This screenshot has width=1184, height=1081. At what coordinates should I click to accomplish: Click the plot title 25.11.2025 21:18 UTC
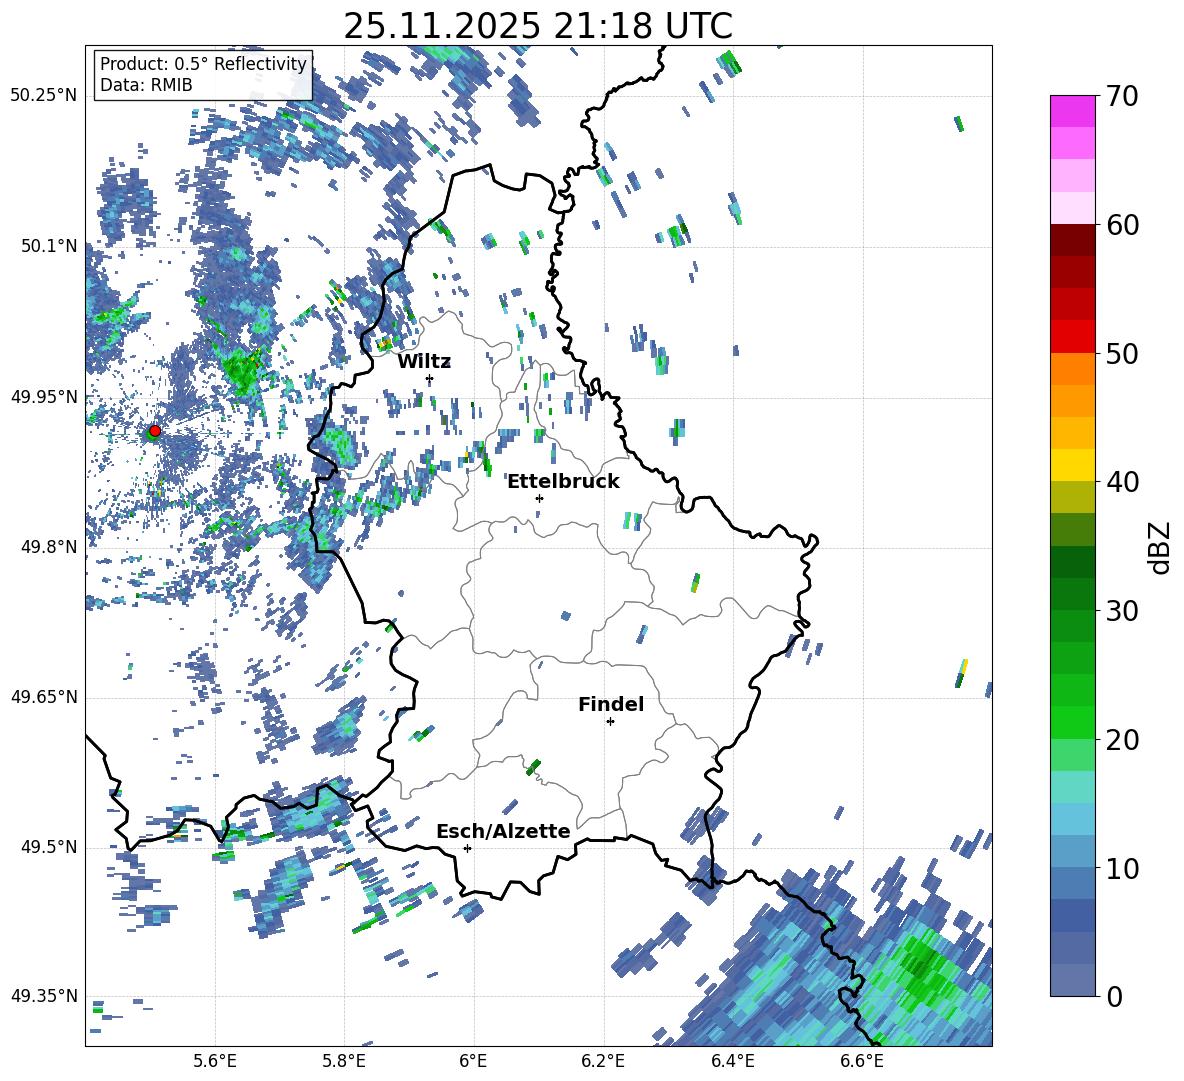coord(538,26)
